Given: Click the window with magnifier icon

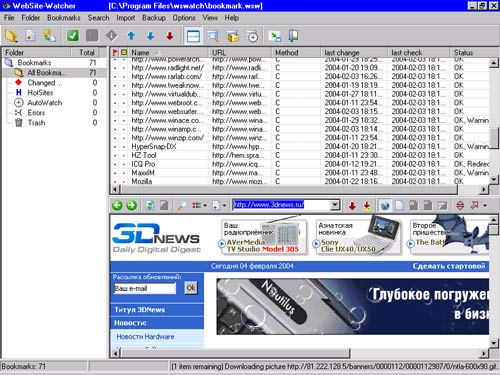Looking at the screenshot, I should point(213,36).
